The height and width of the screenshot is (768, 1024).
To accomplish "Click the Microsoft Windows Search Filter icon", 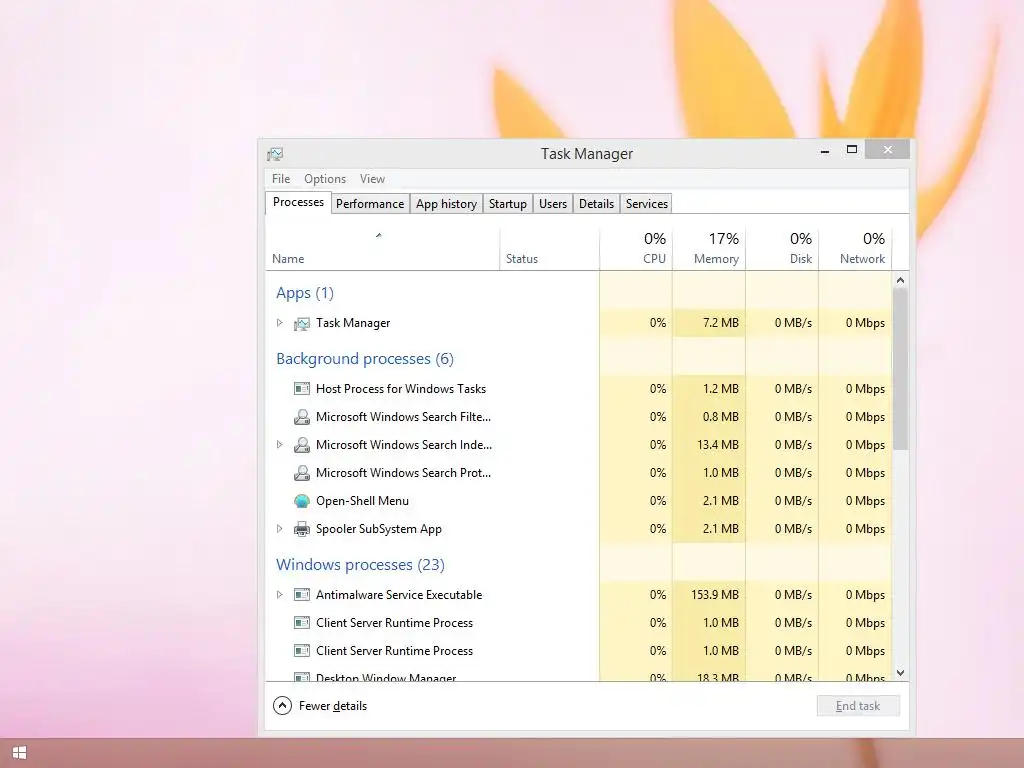I will tap(302, 417).
